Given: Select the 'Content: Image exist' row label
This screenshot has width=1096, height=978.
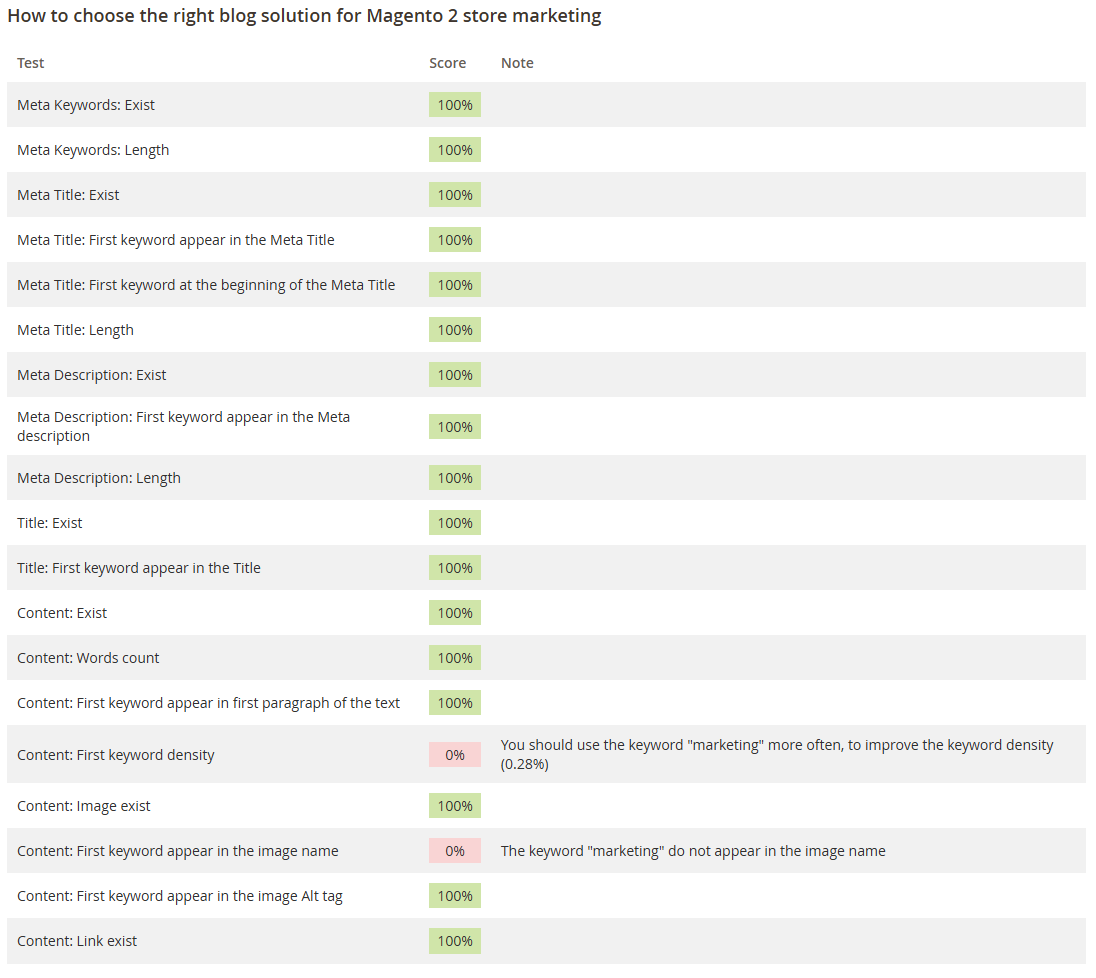Looking at the screenshot, I should coord(84,806).
